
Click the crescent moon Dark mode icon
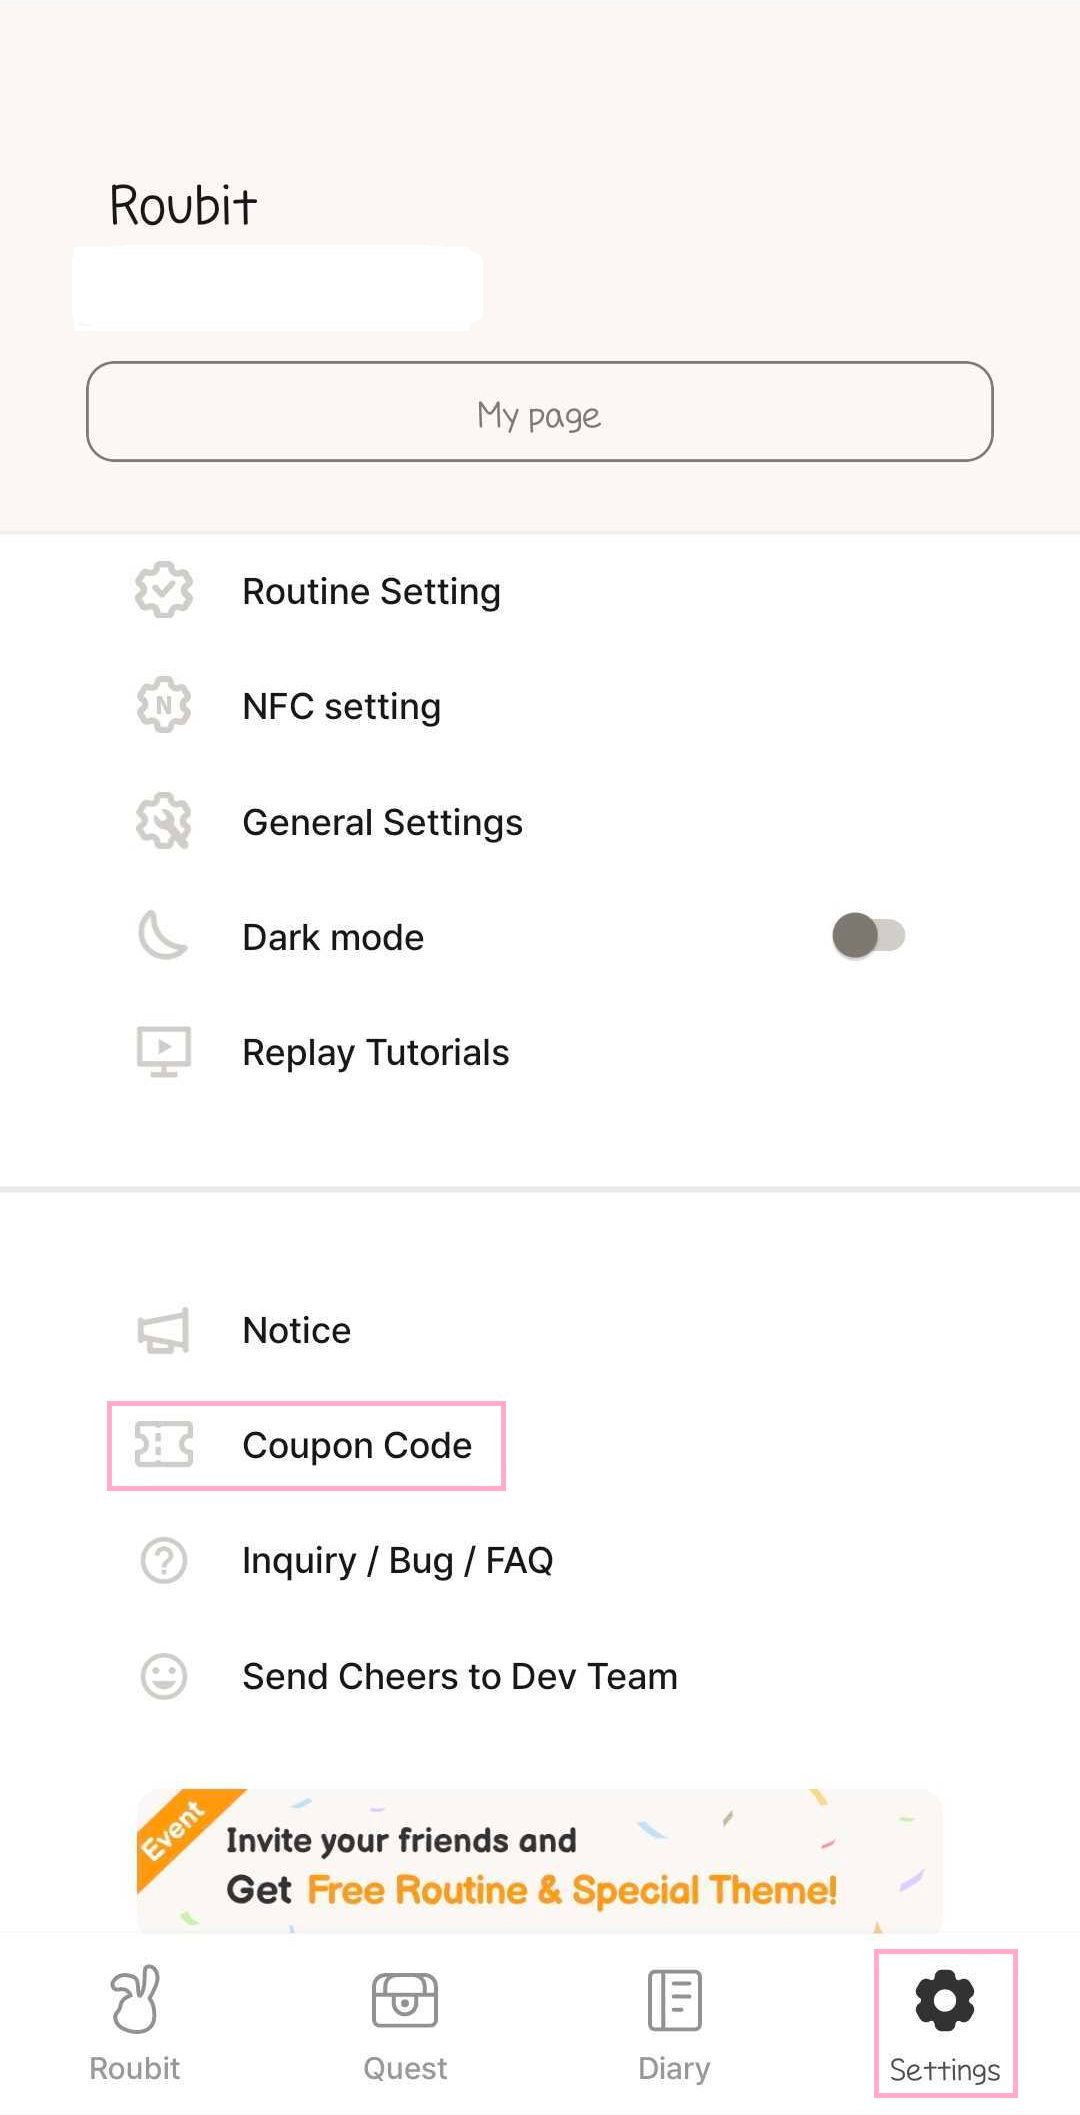(x=163, y=936)
